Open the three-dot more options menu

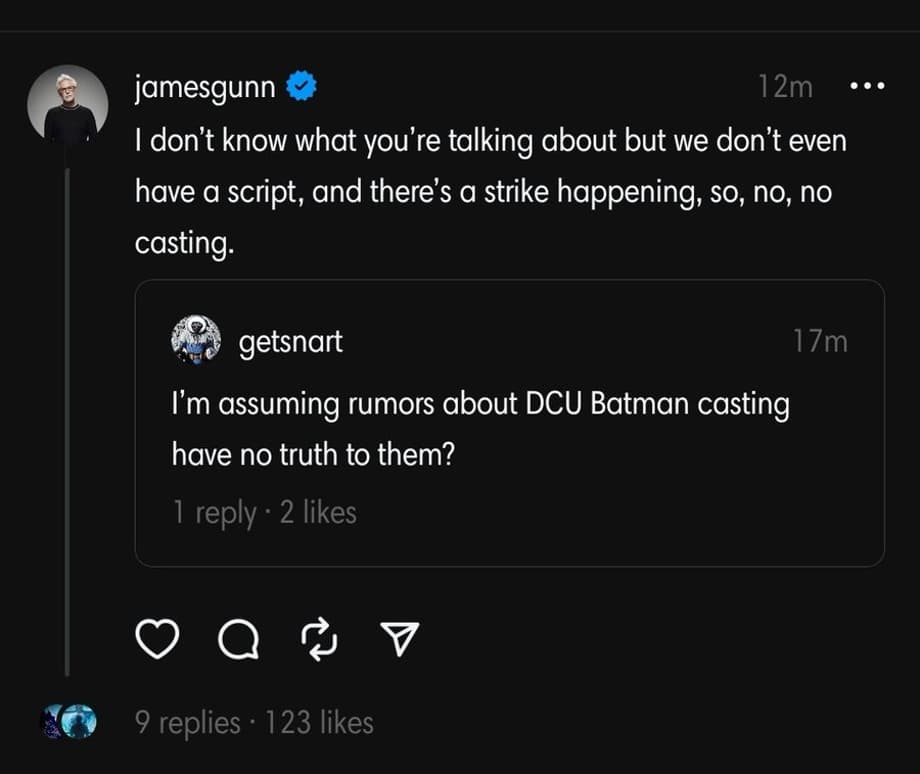866,87
